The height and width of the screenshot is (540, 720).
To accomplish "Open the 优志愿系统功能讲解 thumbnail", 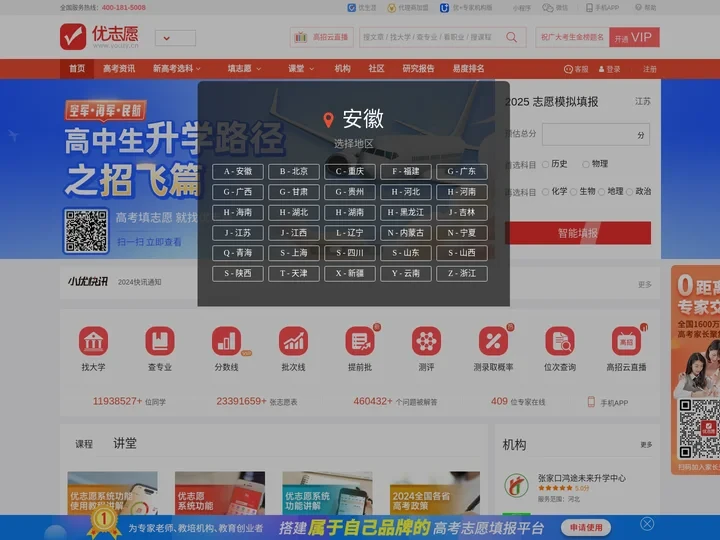I will [327, 493].
